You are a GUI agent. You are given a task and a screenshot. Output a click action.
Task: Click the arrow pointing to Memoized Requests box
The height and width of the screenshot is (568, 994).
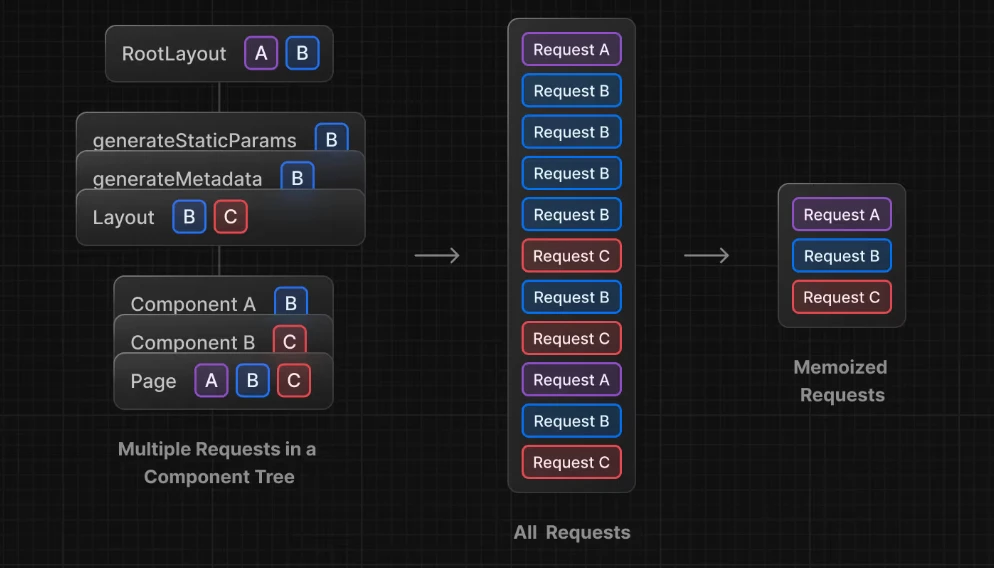(x=706, y=256)
